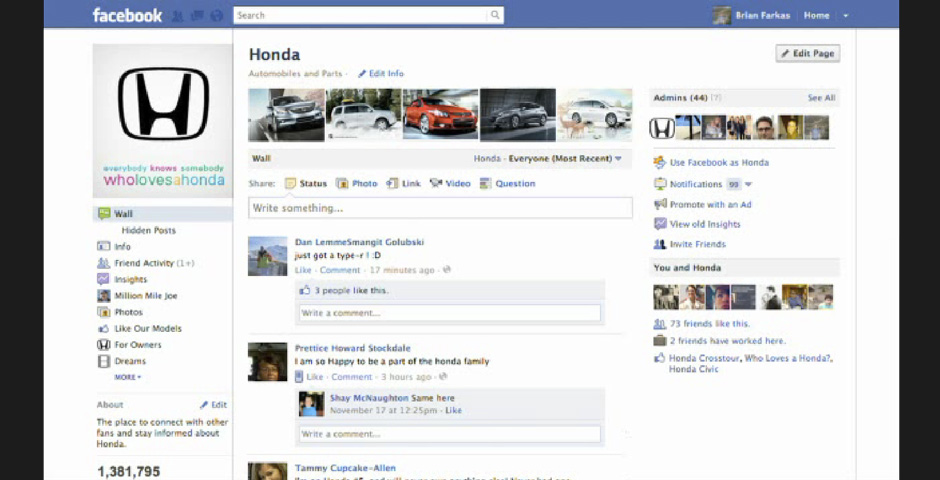Image resolution: width=940 pixels, height=480 pixels.
Task: Expand the Notifications dropdown arrow
Action: [748, 185]
